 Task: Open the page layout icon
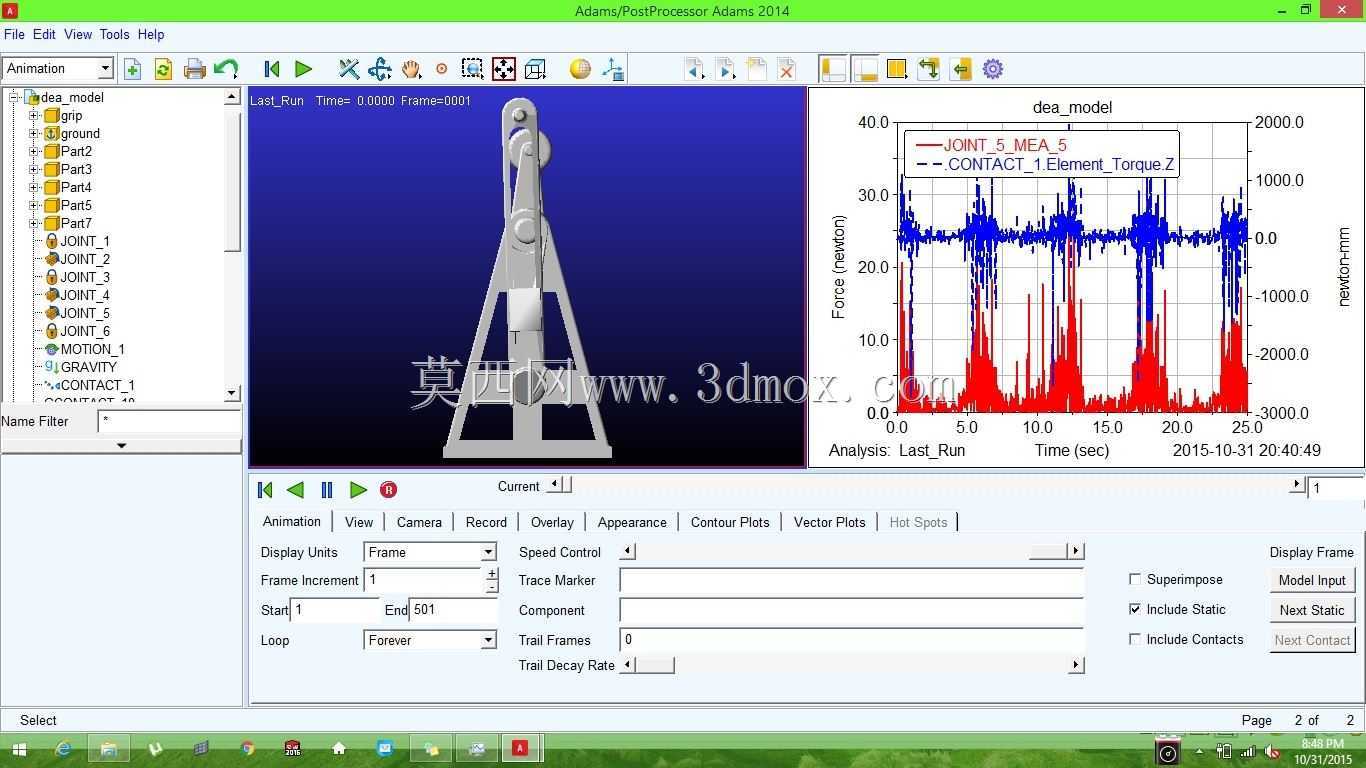pyautogui.click(x=897, y=69)
